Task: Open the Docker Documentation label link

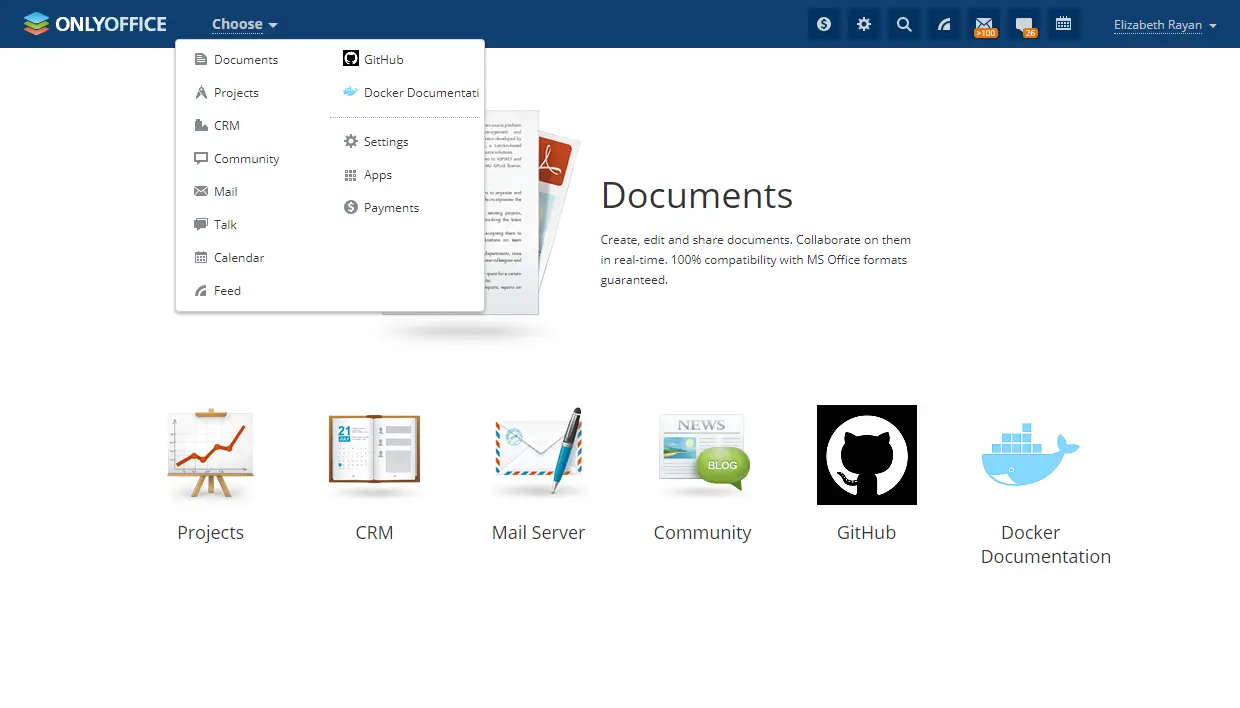Action: click(1046, 545)
